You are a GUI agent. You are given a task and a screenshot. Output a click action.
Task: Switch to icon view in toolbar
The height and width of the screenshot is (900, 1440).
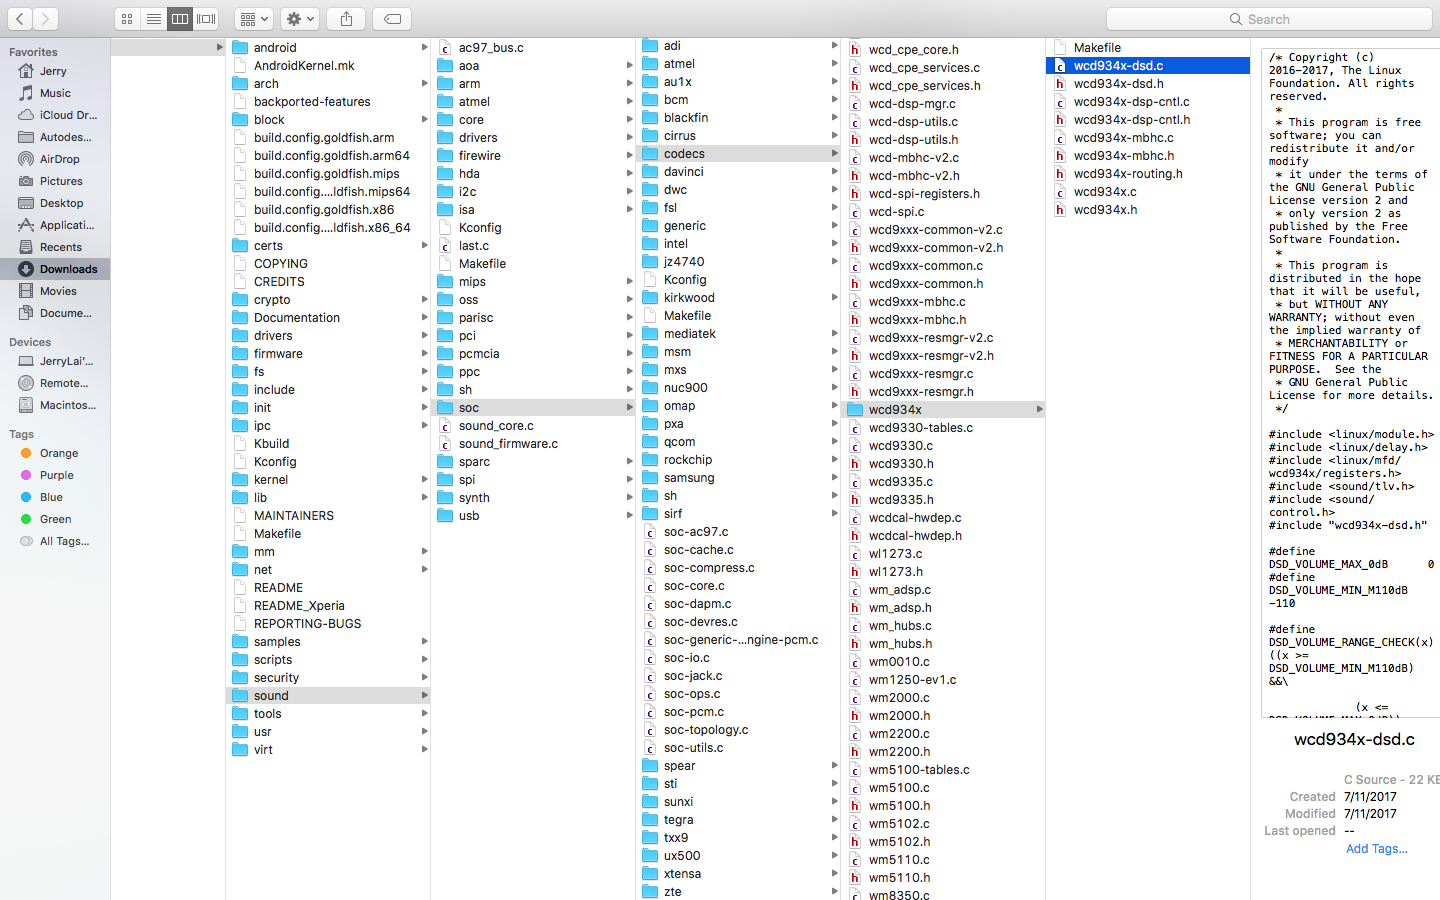point(127,19)
